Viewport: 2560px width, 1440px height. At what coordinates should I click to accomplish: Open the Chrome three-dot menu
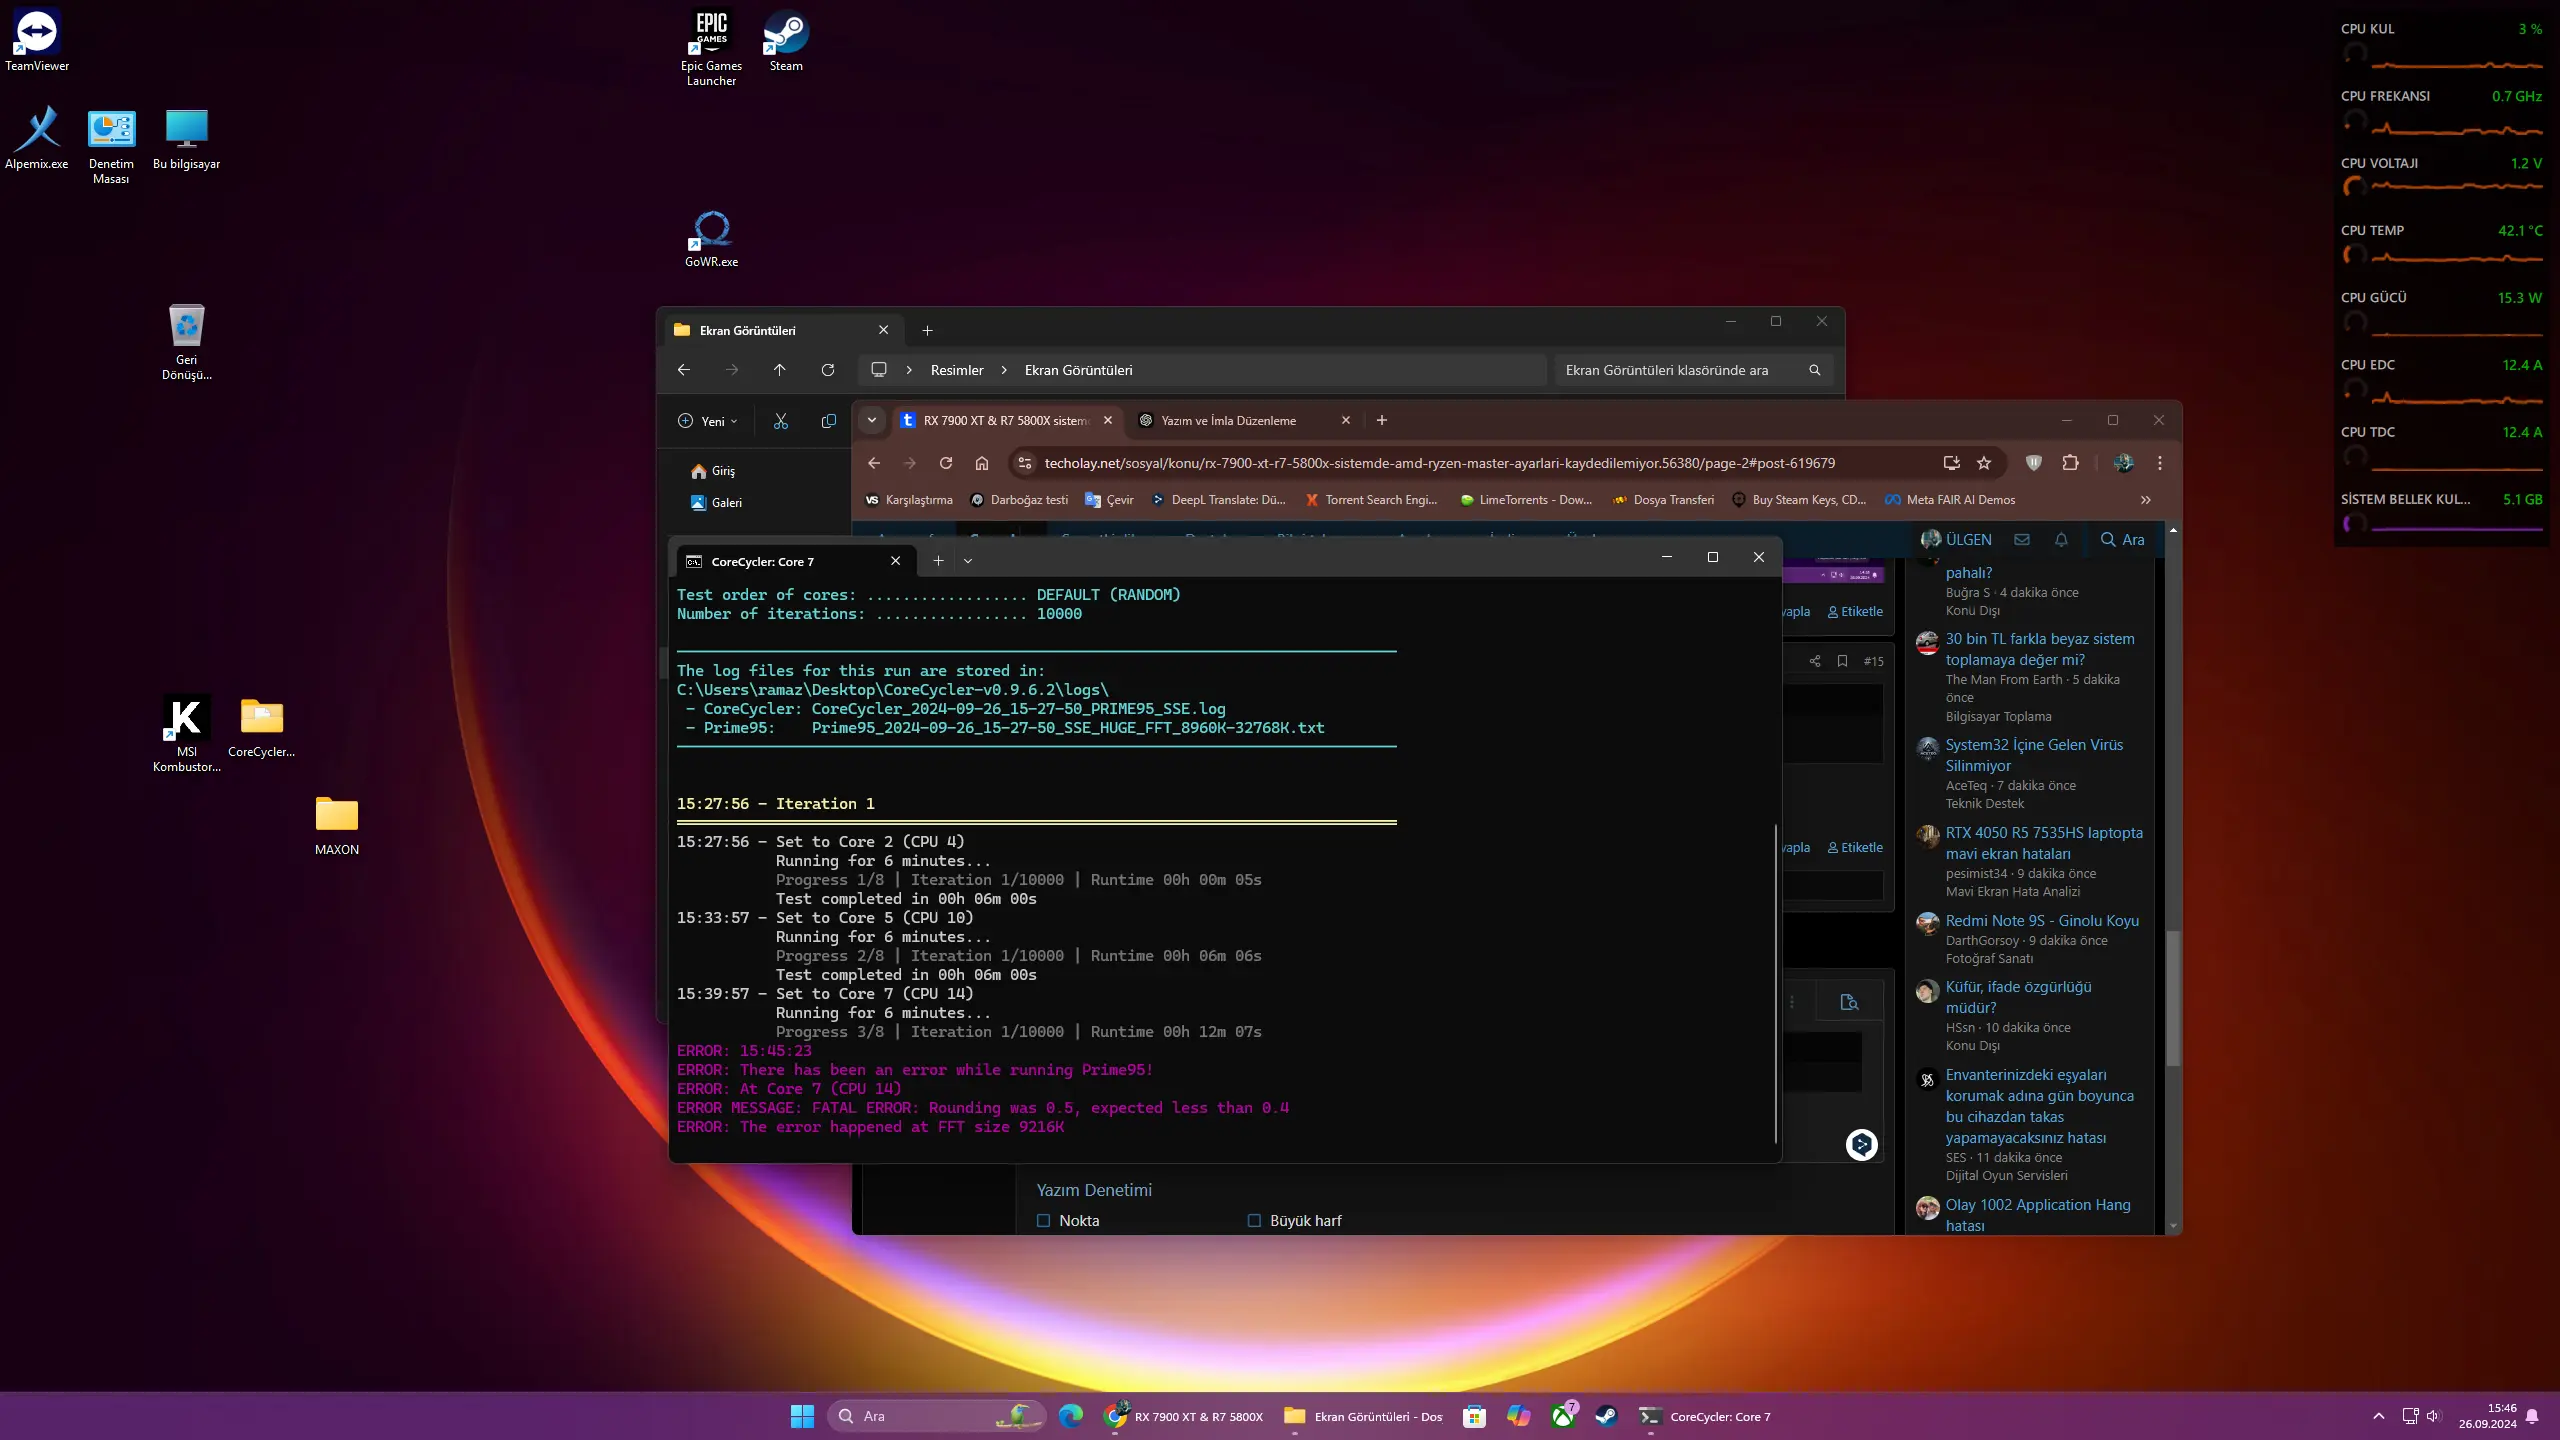click(2160, 463)
